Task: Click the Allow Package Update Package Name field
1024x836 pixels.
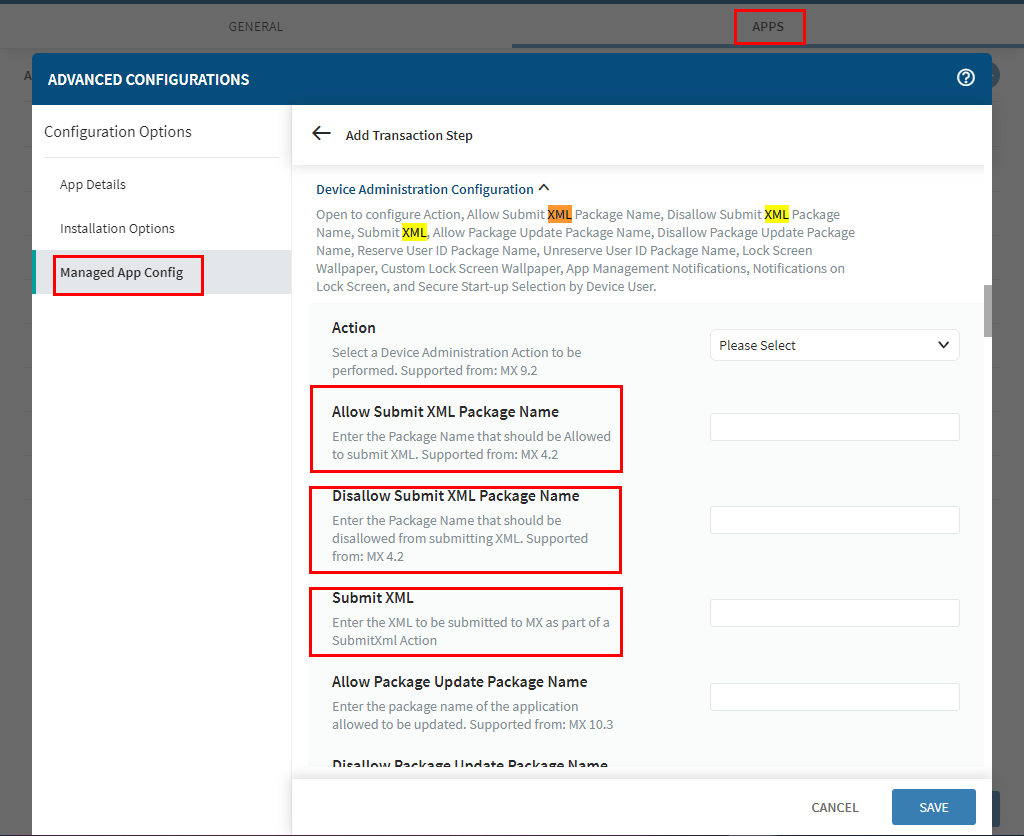Action: click(834, 697)
